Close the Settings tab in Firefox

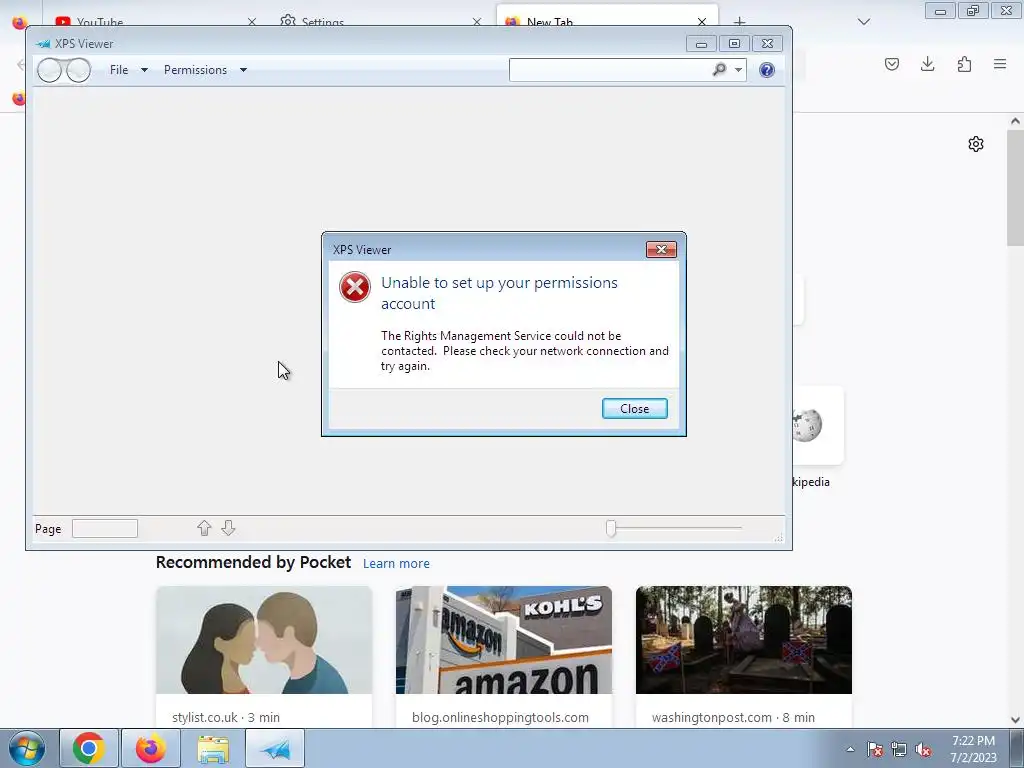coord(477,22)
